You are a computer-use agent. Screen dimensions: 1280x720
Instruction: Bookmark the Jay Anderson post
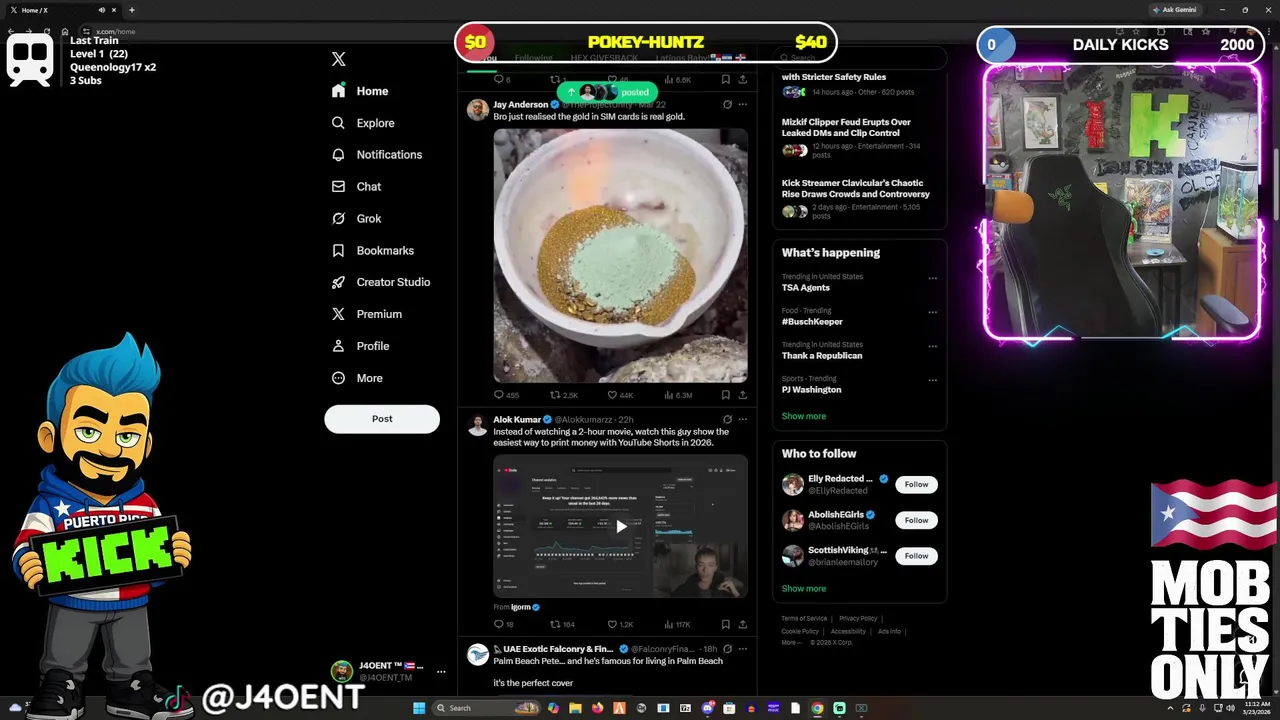727,395
